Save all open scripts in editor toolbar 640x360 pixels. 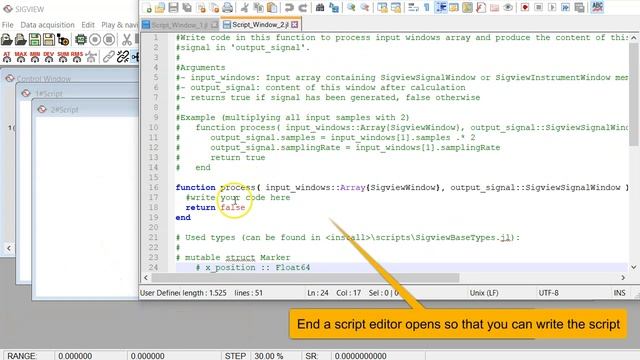click(187, 7)
